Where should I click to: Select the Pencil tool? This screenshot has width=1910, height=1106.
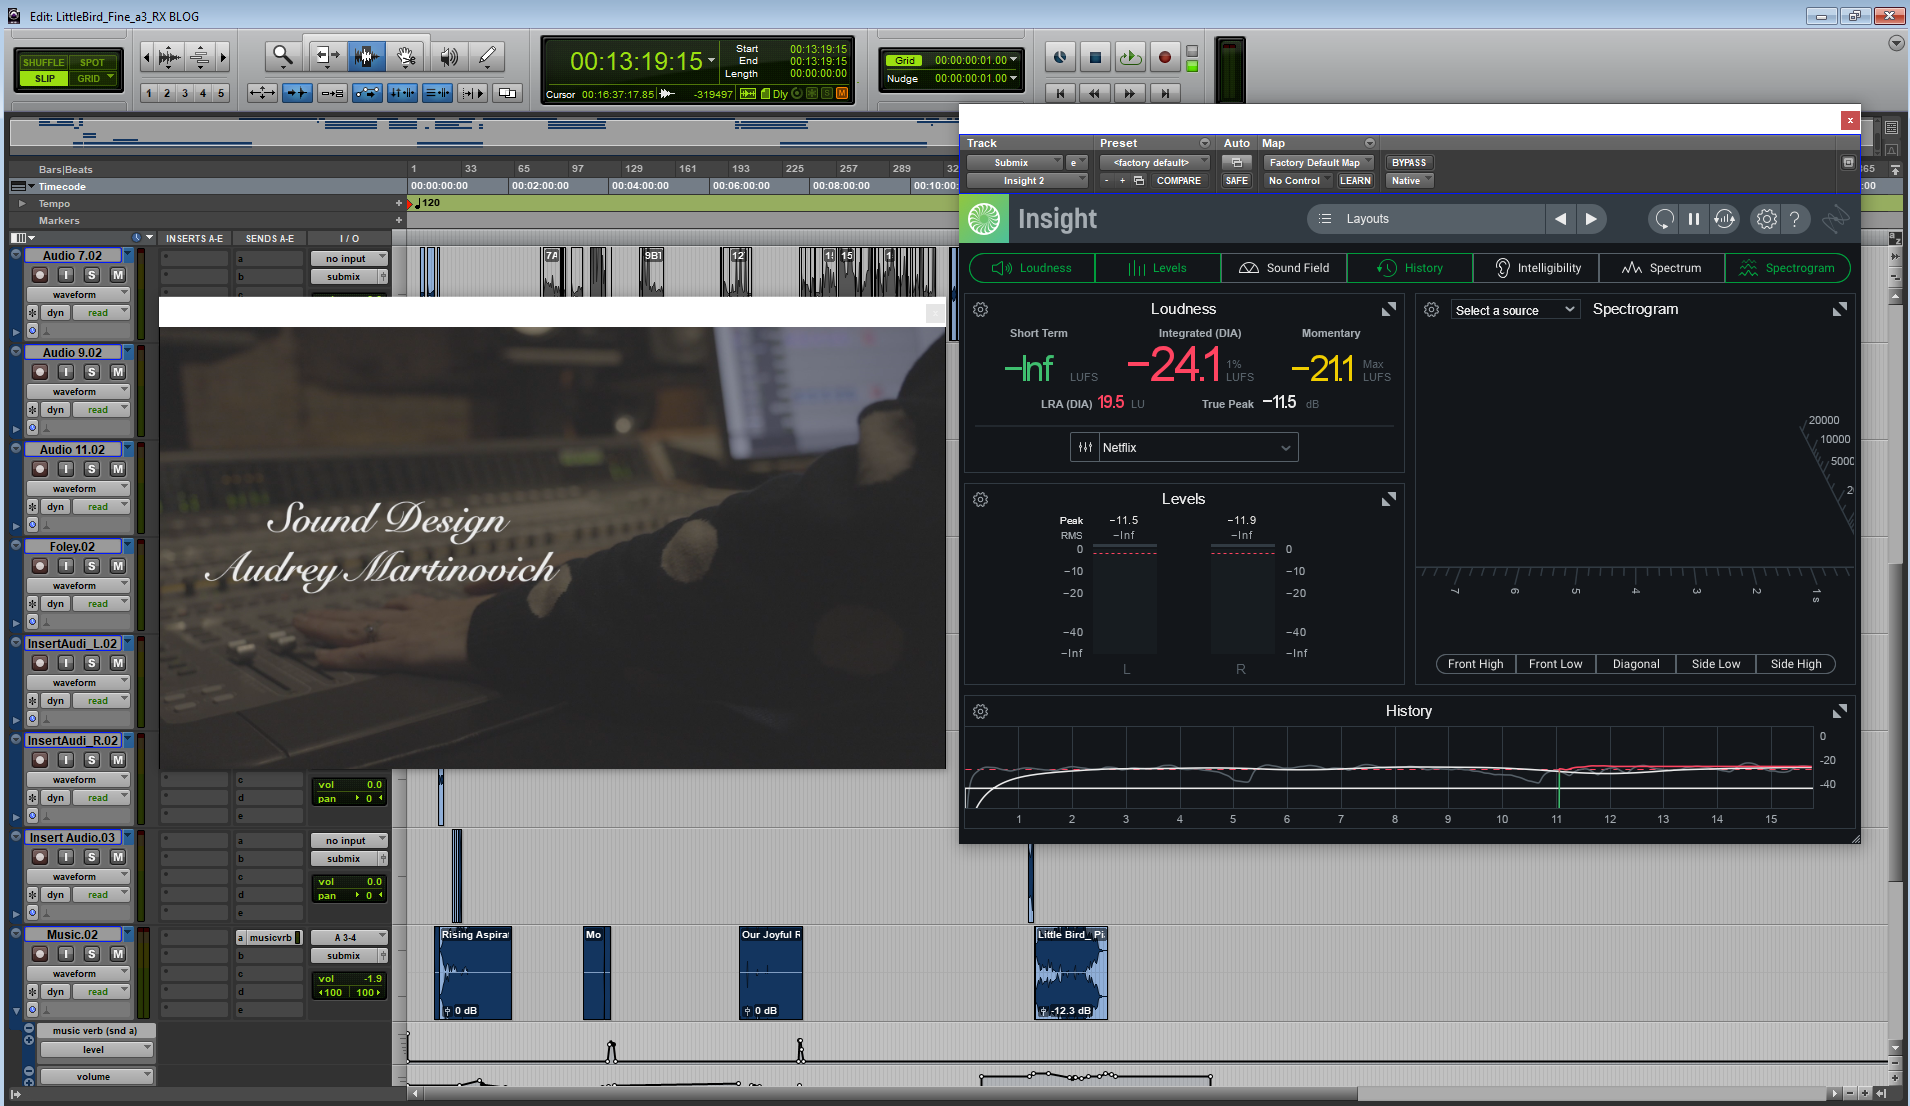point(487,57)
